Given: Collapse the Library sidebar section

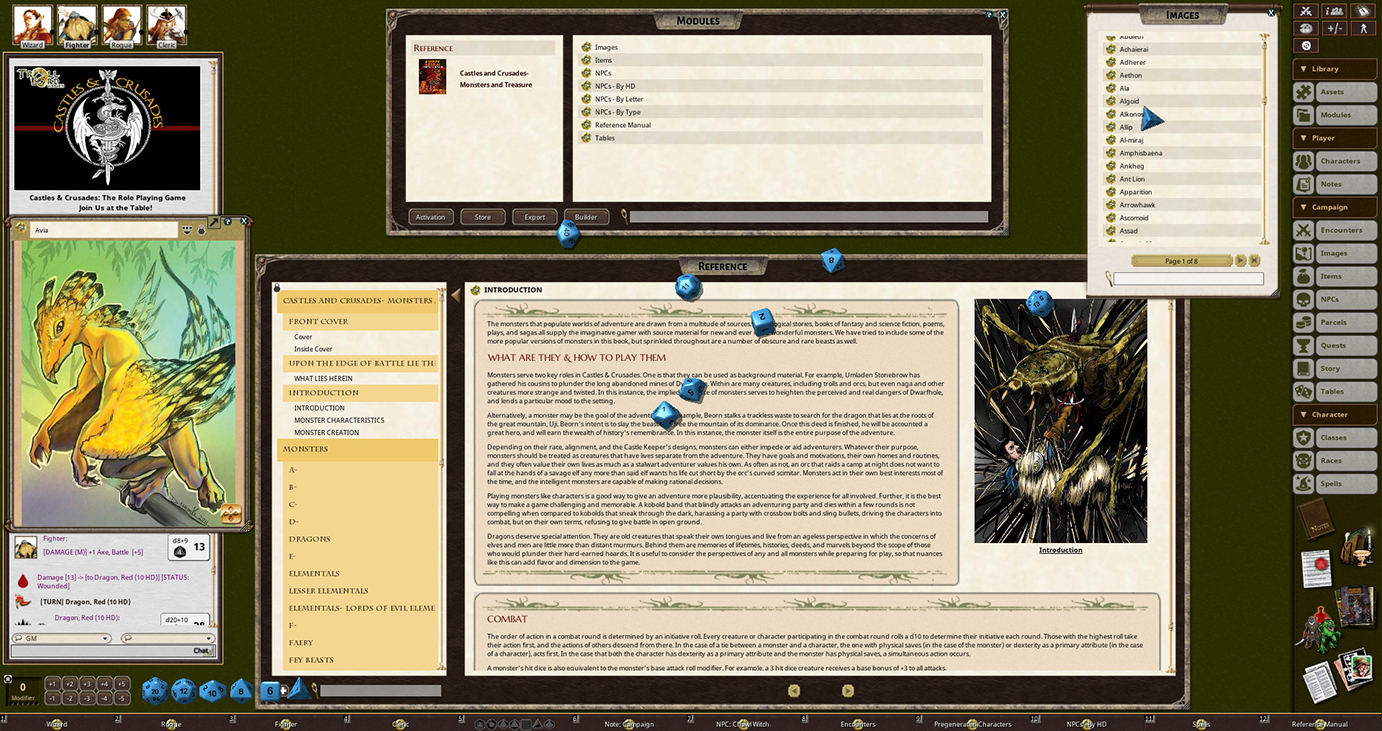Looking at the screenshot, I should click(x=1334, y=69).
